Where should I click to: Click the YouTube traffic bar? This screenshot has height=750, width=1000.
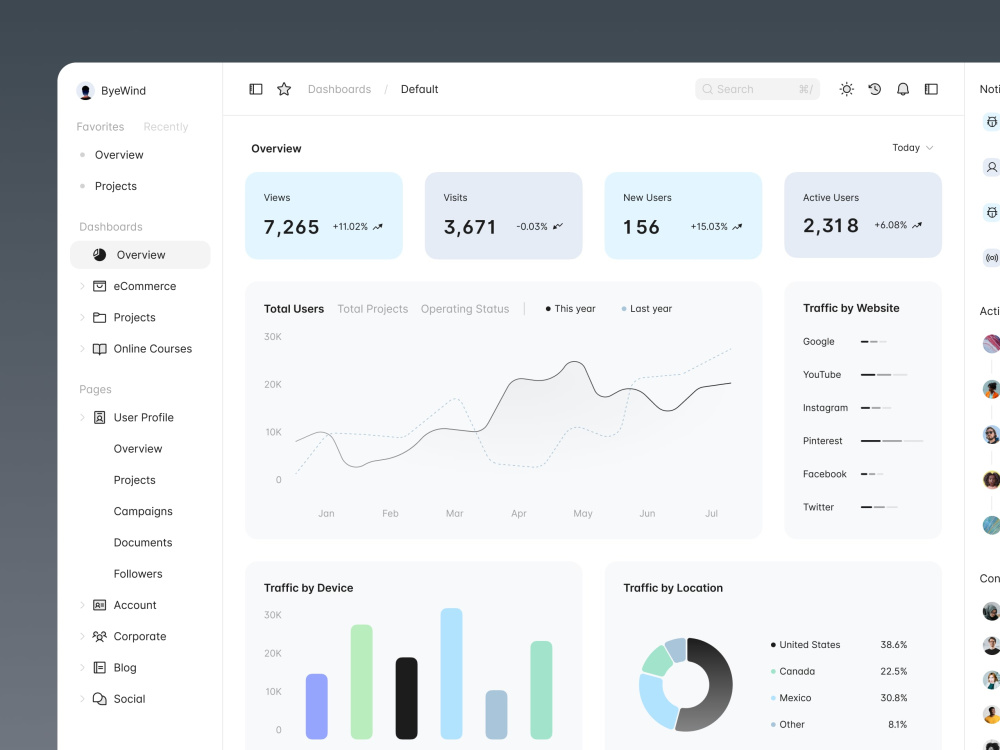coord(884,375)
